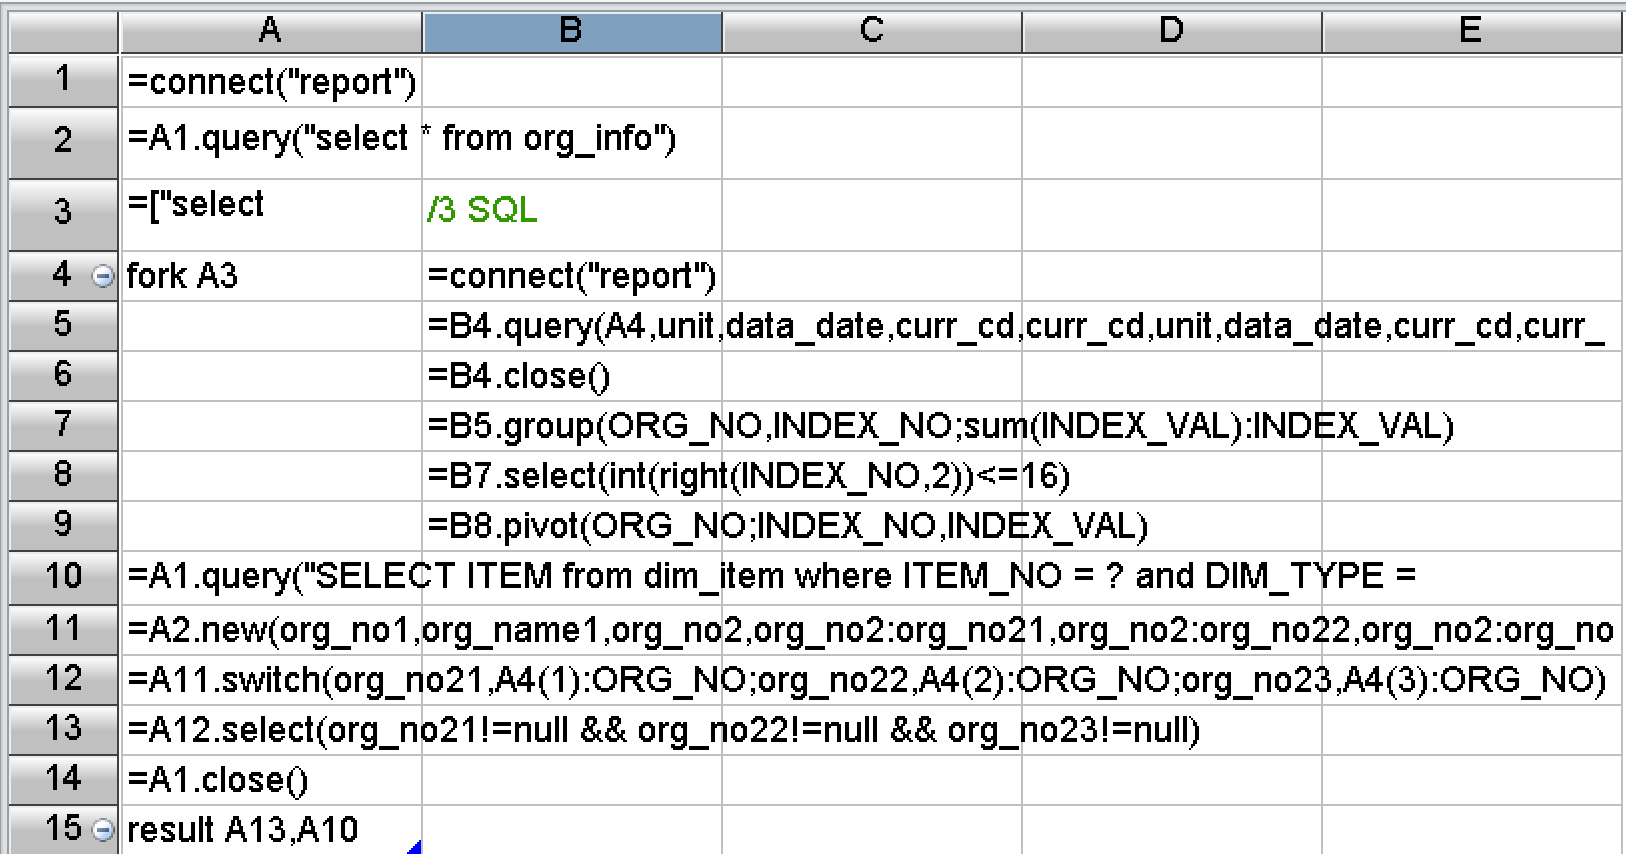Select row 12 header
This screenshot has height=854, width=1626.
(63, 680)
